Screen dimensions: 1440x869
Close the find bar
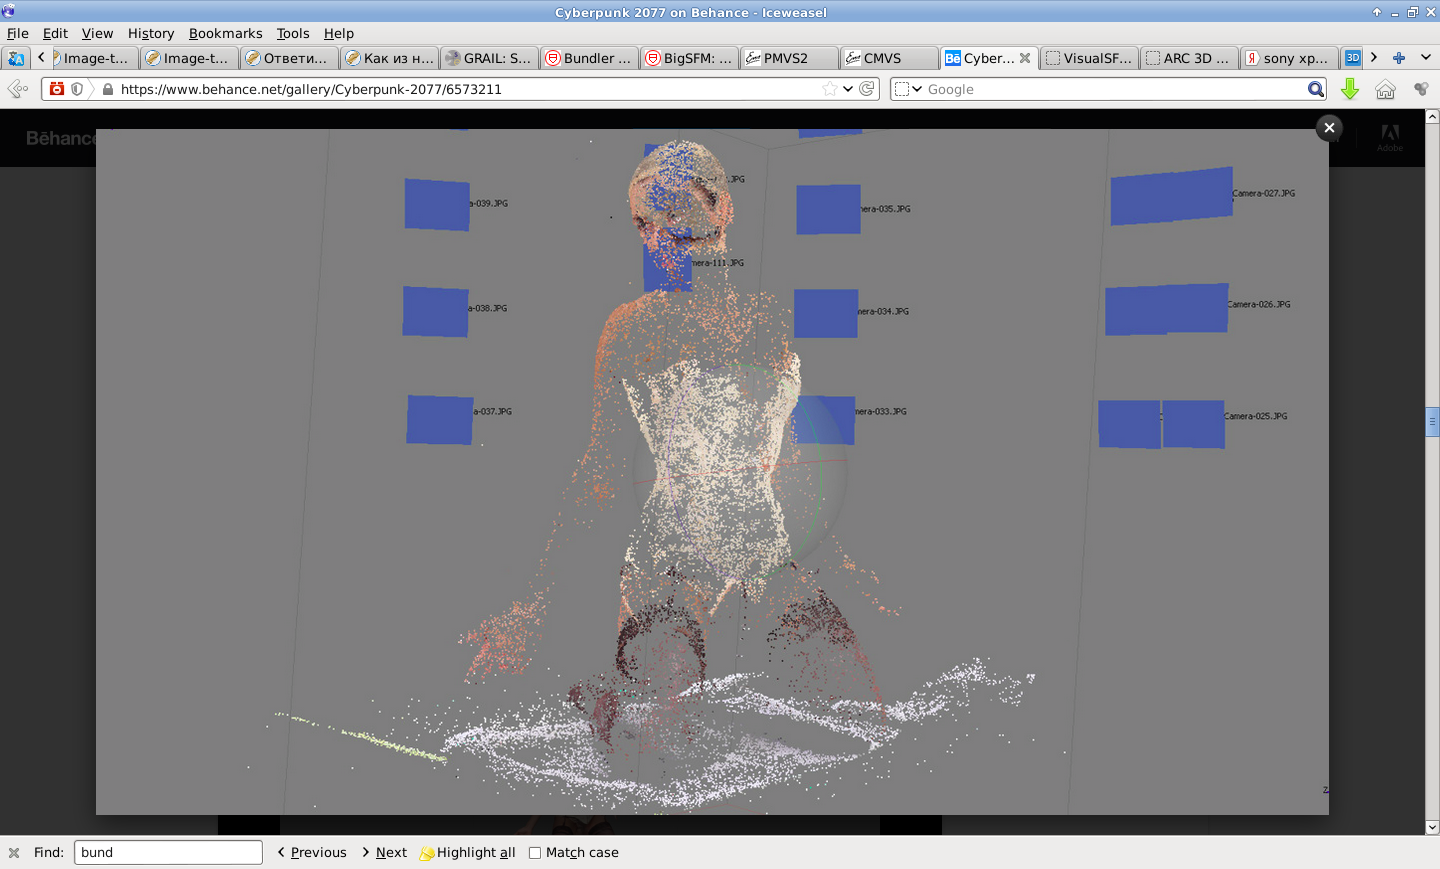coord(14,853)
